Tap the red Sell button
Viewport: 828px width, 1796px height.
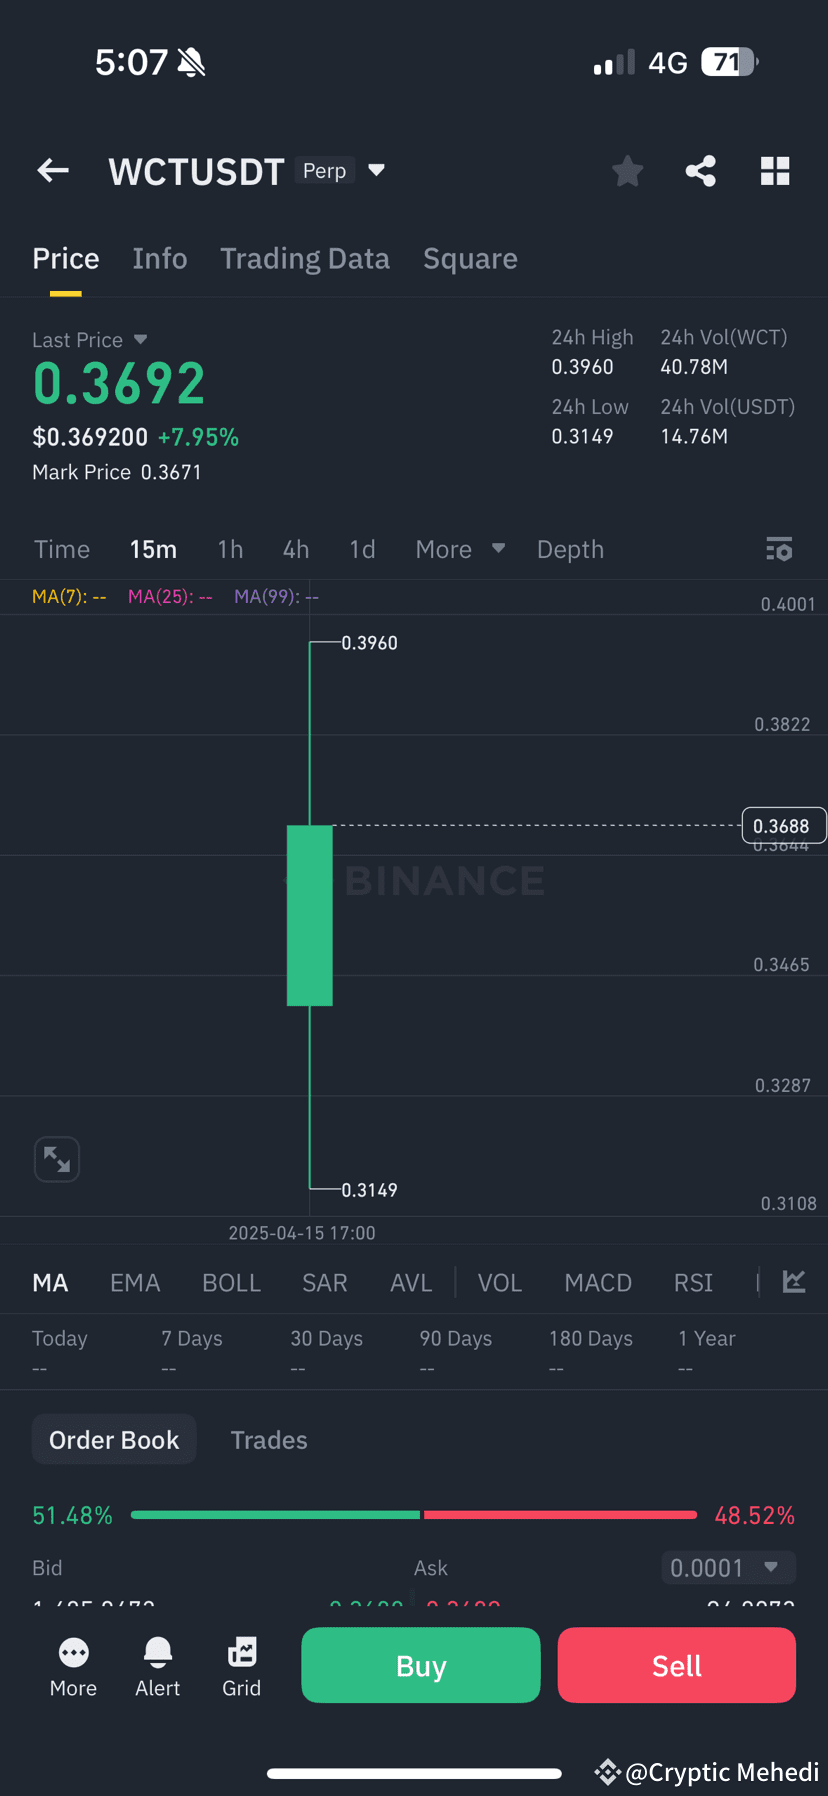click(x=677, y=1665)
